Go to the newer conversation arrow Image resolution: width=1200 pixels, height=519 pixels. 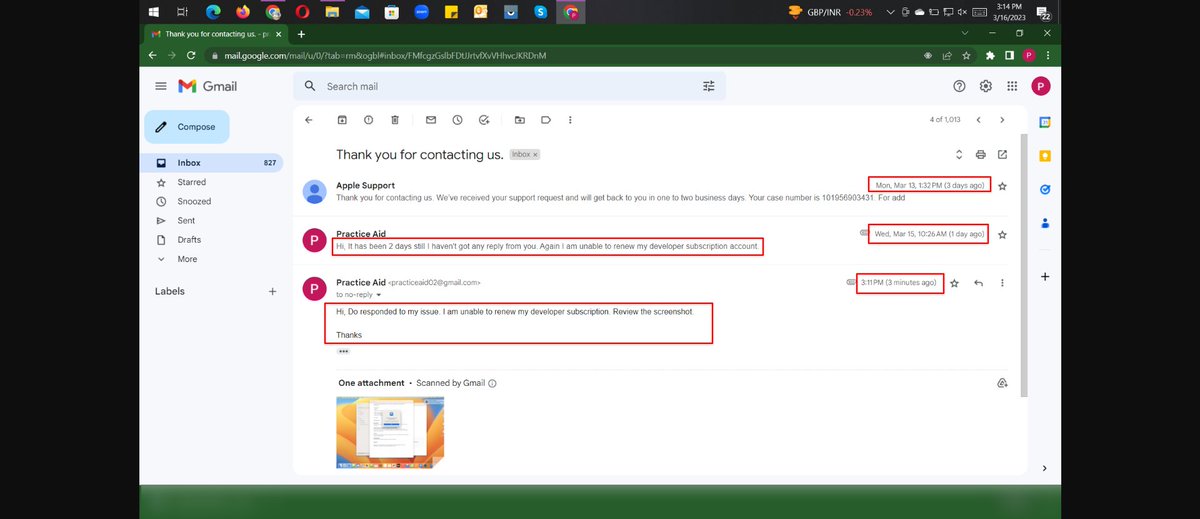(979, 120)
